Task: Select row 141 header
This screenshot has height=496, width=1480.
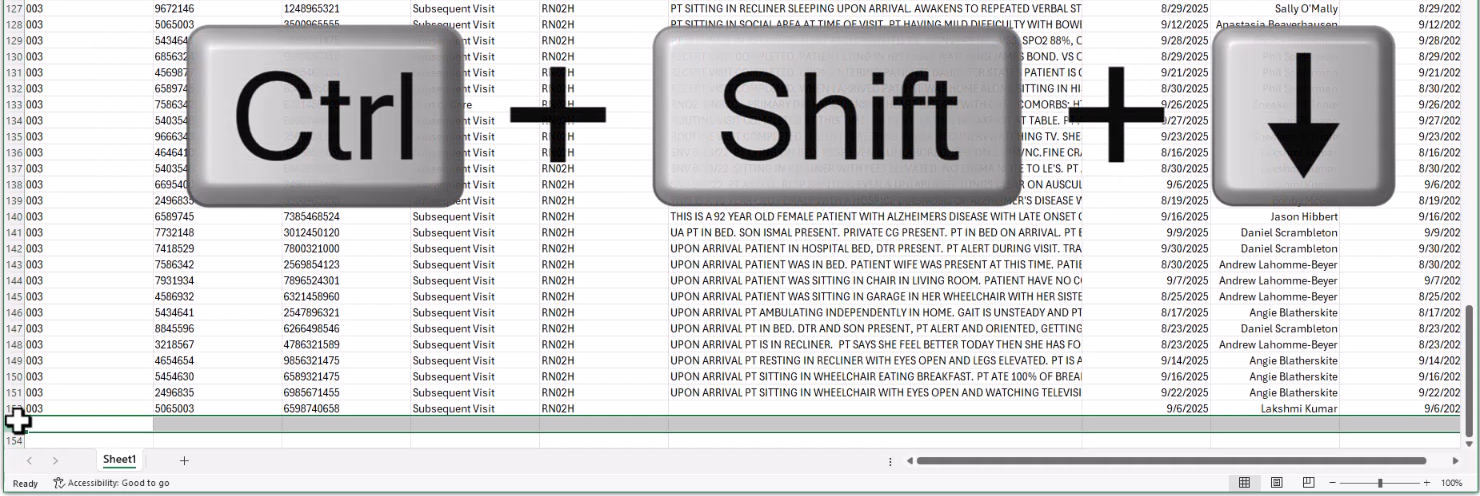Action: [x=14, y=232]
